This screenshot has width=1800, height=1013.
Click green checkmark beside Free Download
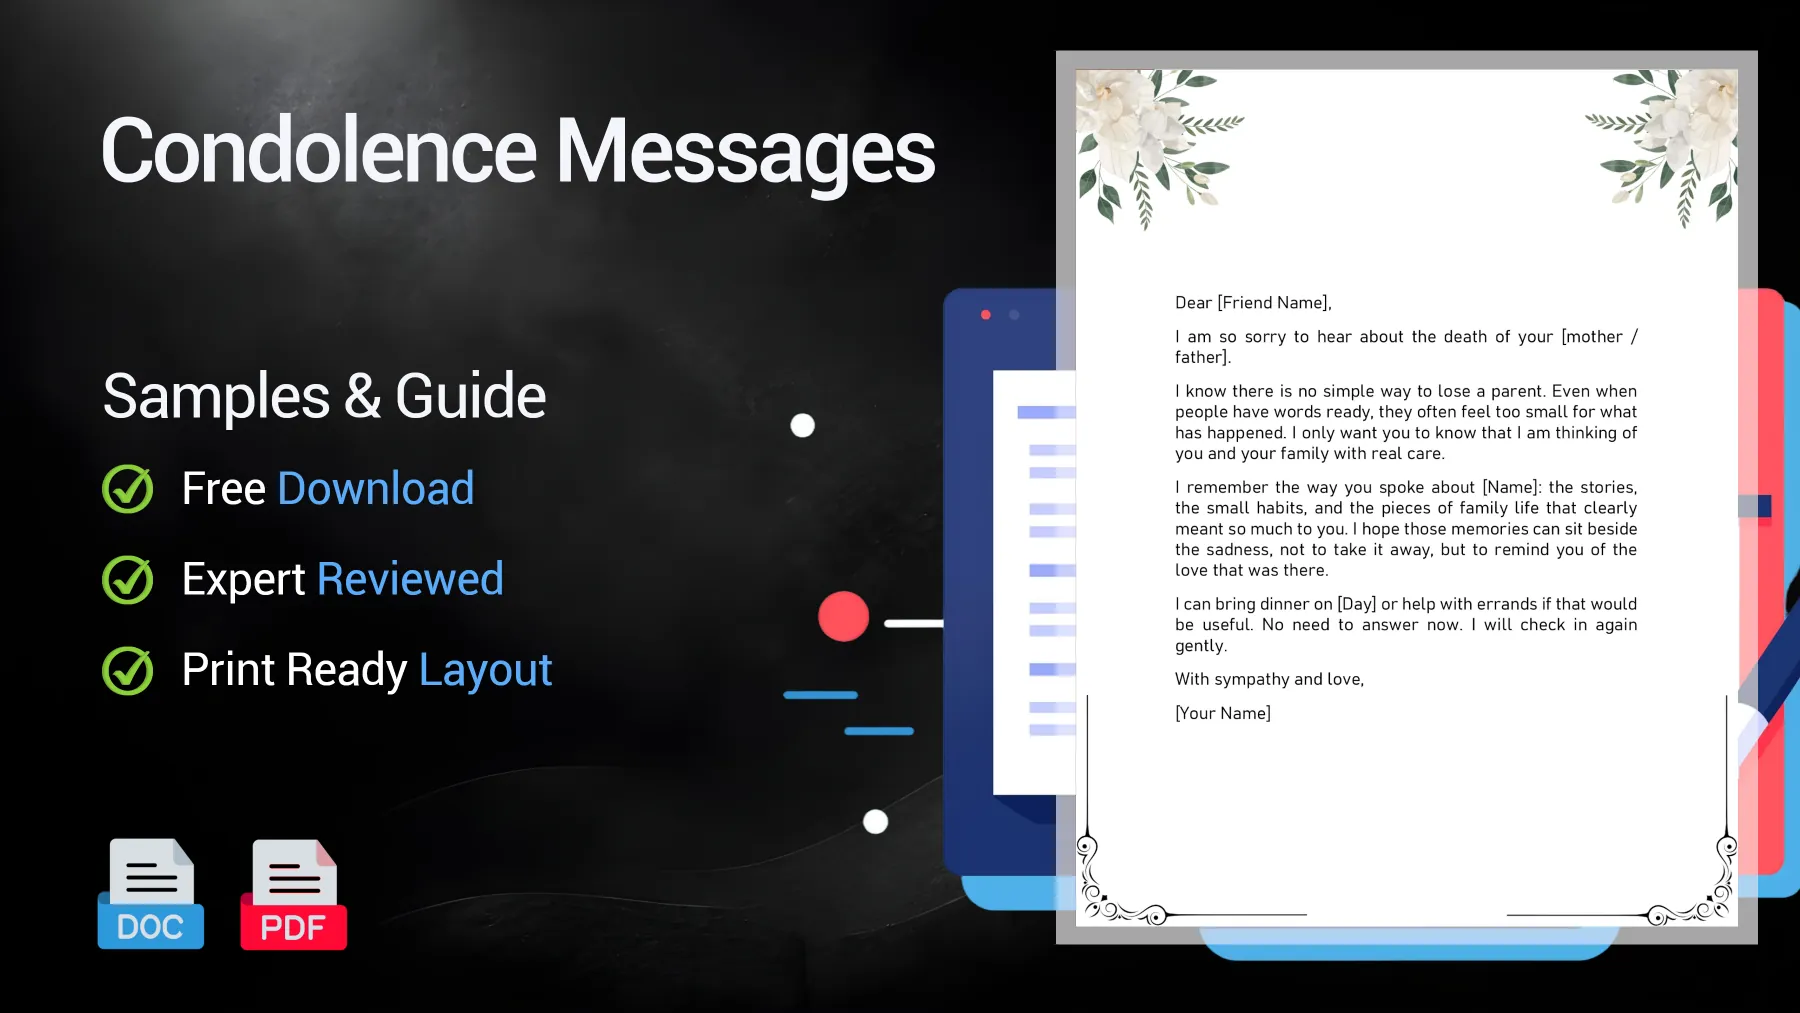coord(128,489)
